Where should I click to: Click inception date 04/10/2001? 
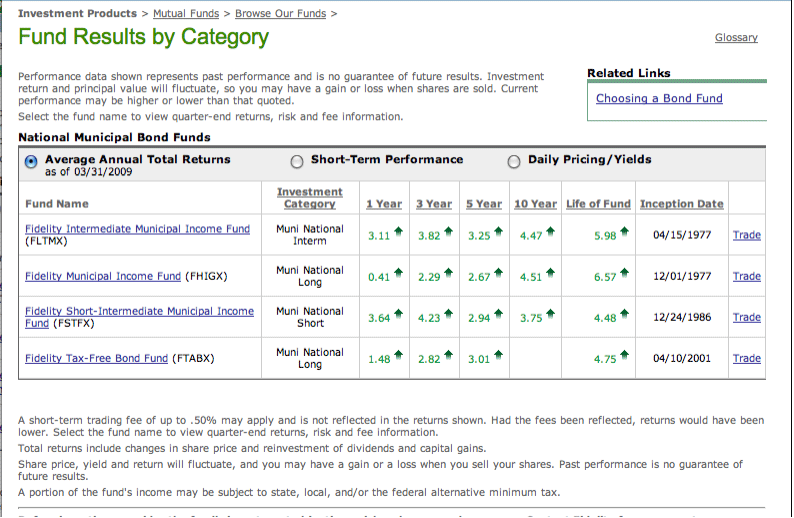682,358
